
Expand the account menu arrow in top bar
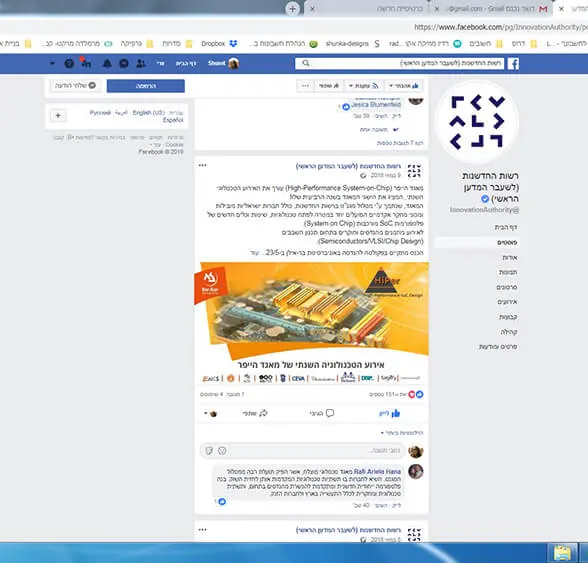pyautogui.click(x=52, y=63)
